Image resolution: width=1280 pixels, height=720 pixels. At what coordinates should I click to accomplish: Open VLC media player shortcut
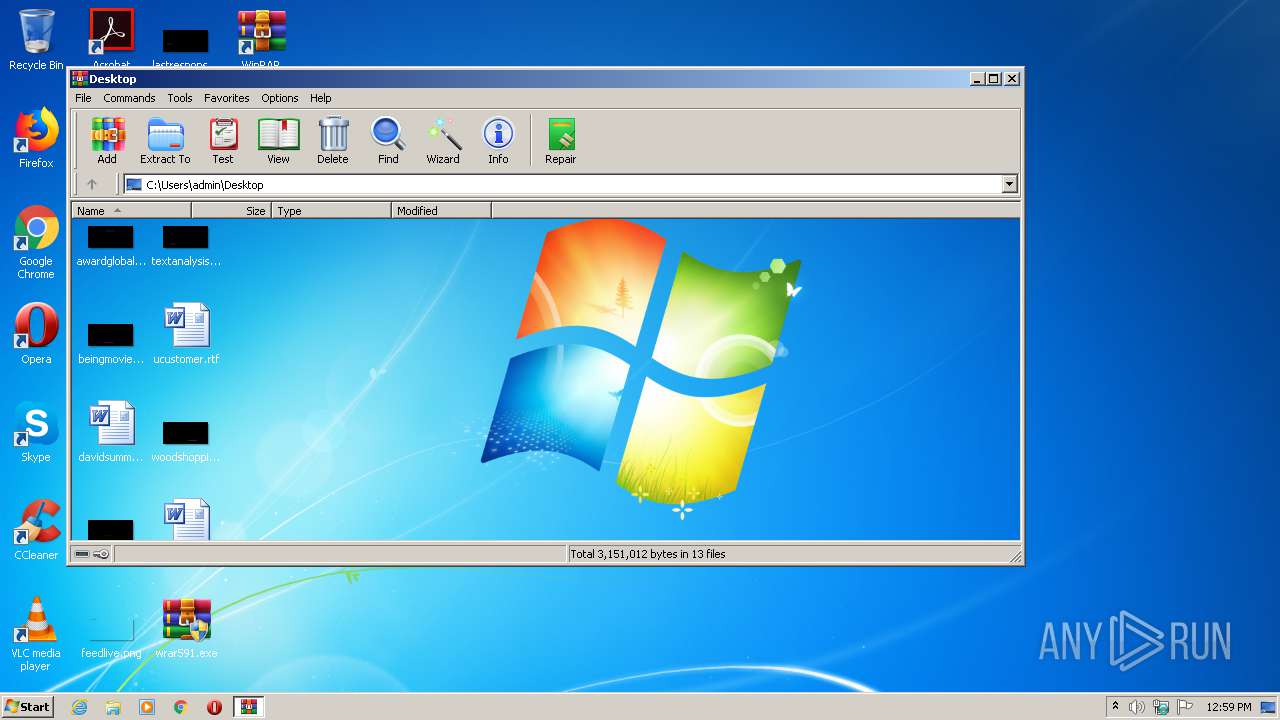[x=36, y=634]
